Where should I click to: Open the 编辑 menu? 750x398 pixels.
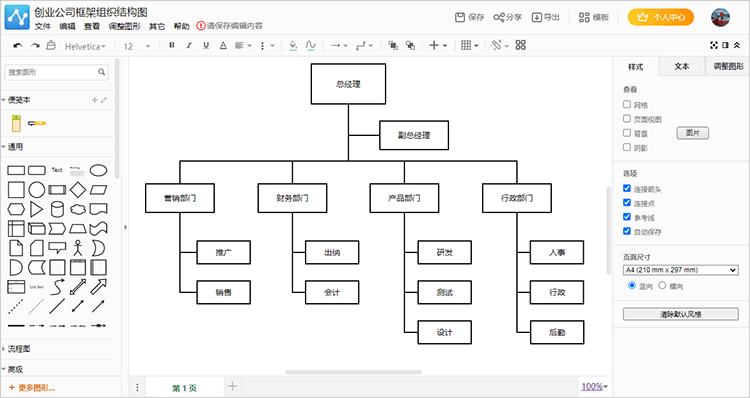[67, 26]
